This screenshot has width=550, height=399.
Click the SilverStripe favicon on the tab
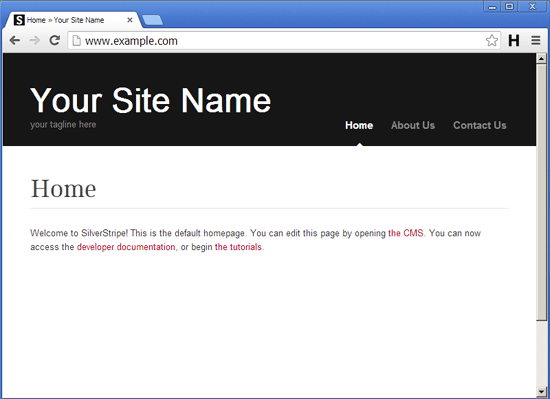[19, 20]
